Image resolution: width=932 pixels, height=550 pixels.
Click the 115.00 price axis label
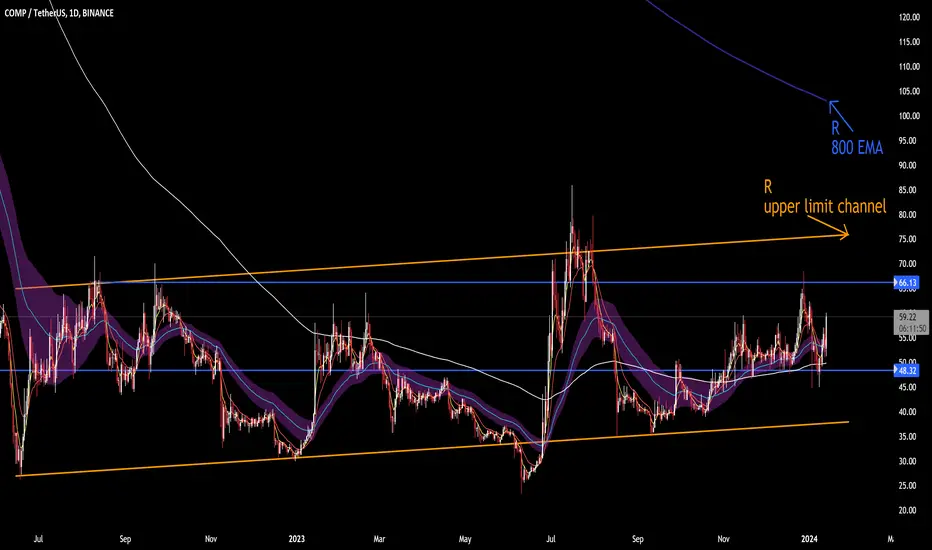(x=909, y=42)
